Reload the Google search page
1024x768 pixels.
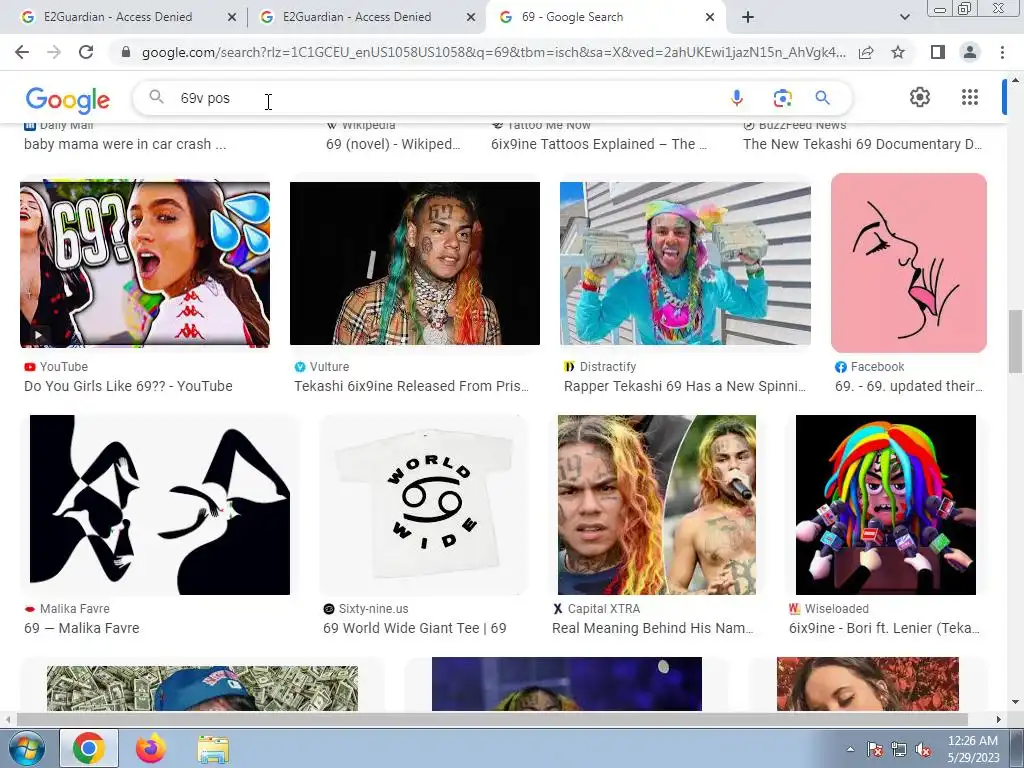click(86, 52)
